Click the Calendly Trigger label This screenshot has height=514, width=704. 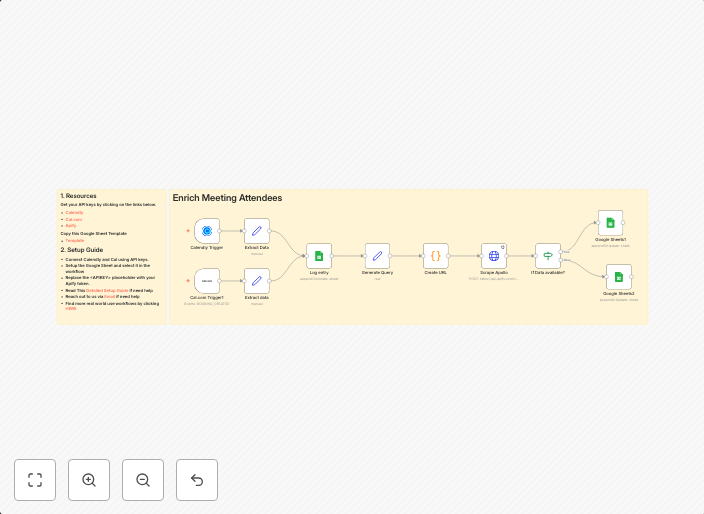pyautogui.click(x=207, y=248)
